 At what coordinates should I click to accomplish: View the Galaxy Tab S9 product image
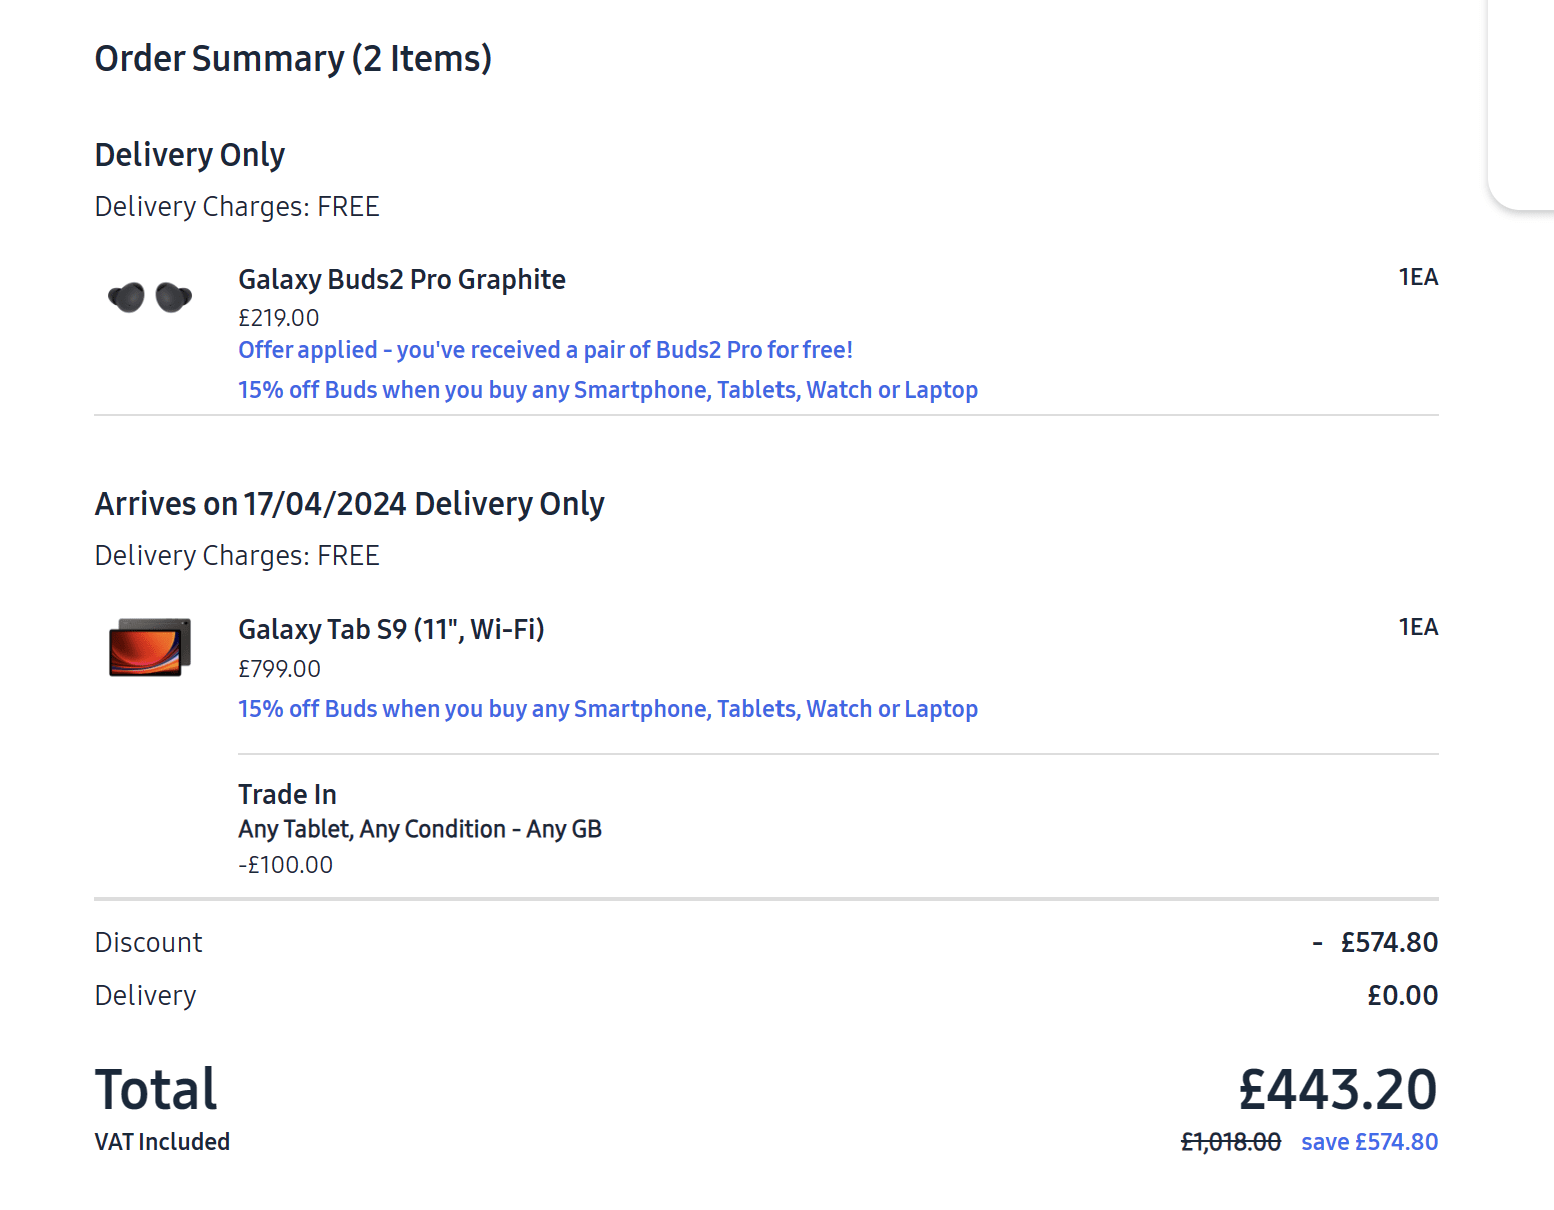tap(150, 646)
